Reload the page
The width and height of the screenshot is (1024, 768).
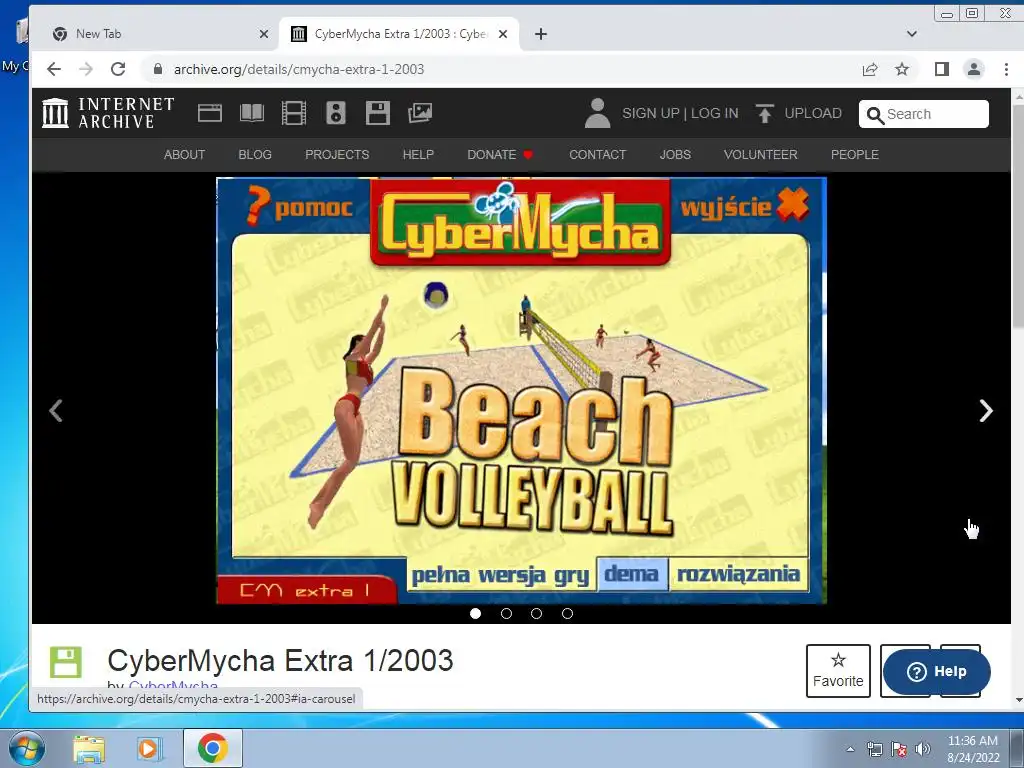tap(118, 69)
